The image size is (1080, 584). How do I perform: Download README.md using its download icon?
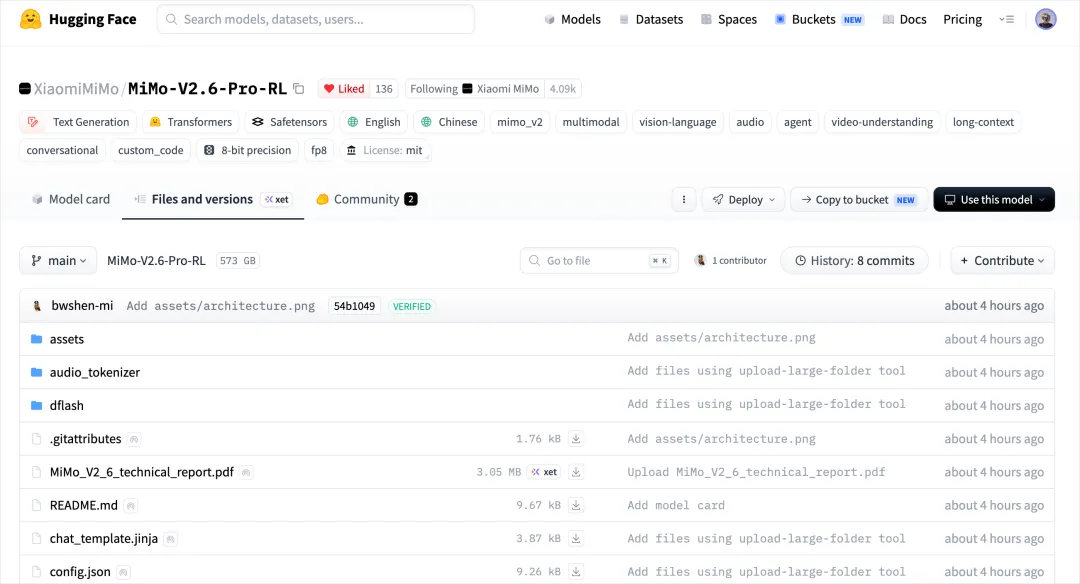577,505
